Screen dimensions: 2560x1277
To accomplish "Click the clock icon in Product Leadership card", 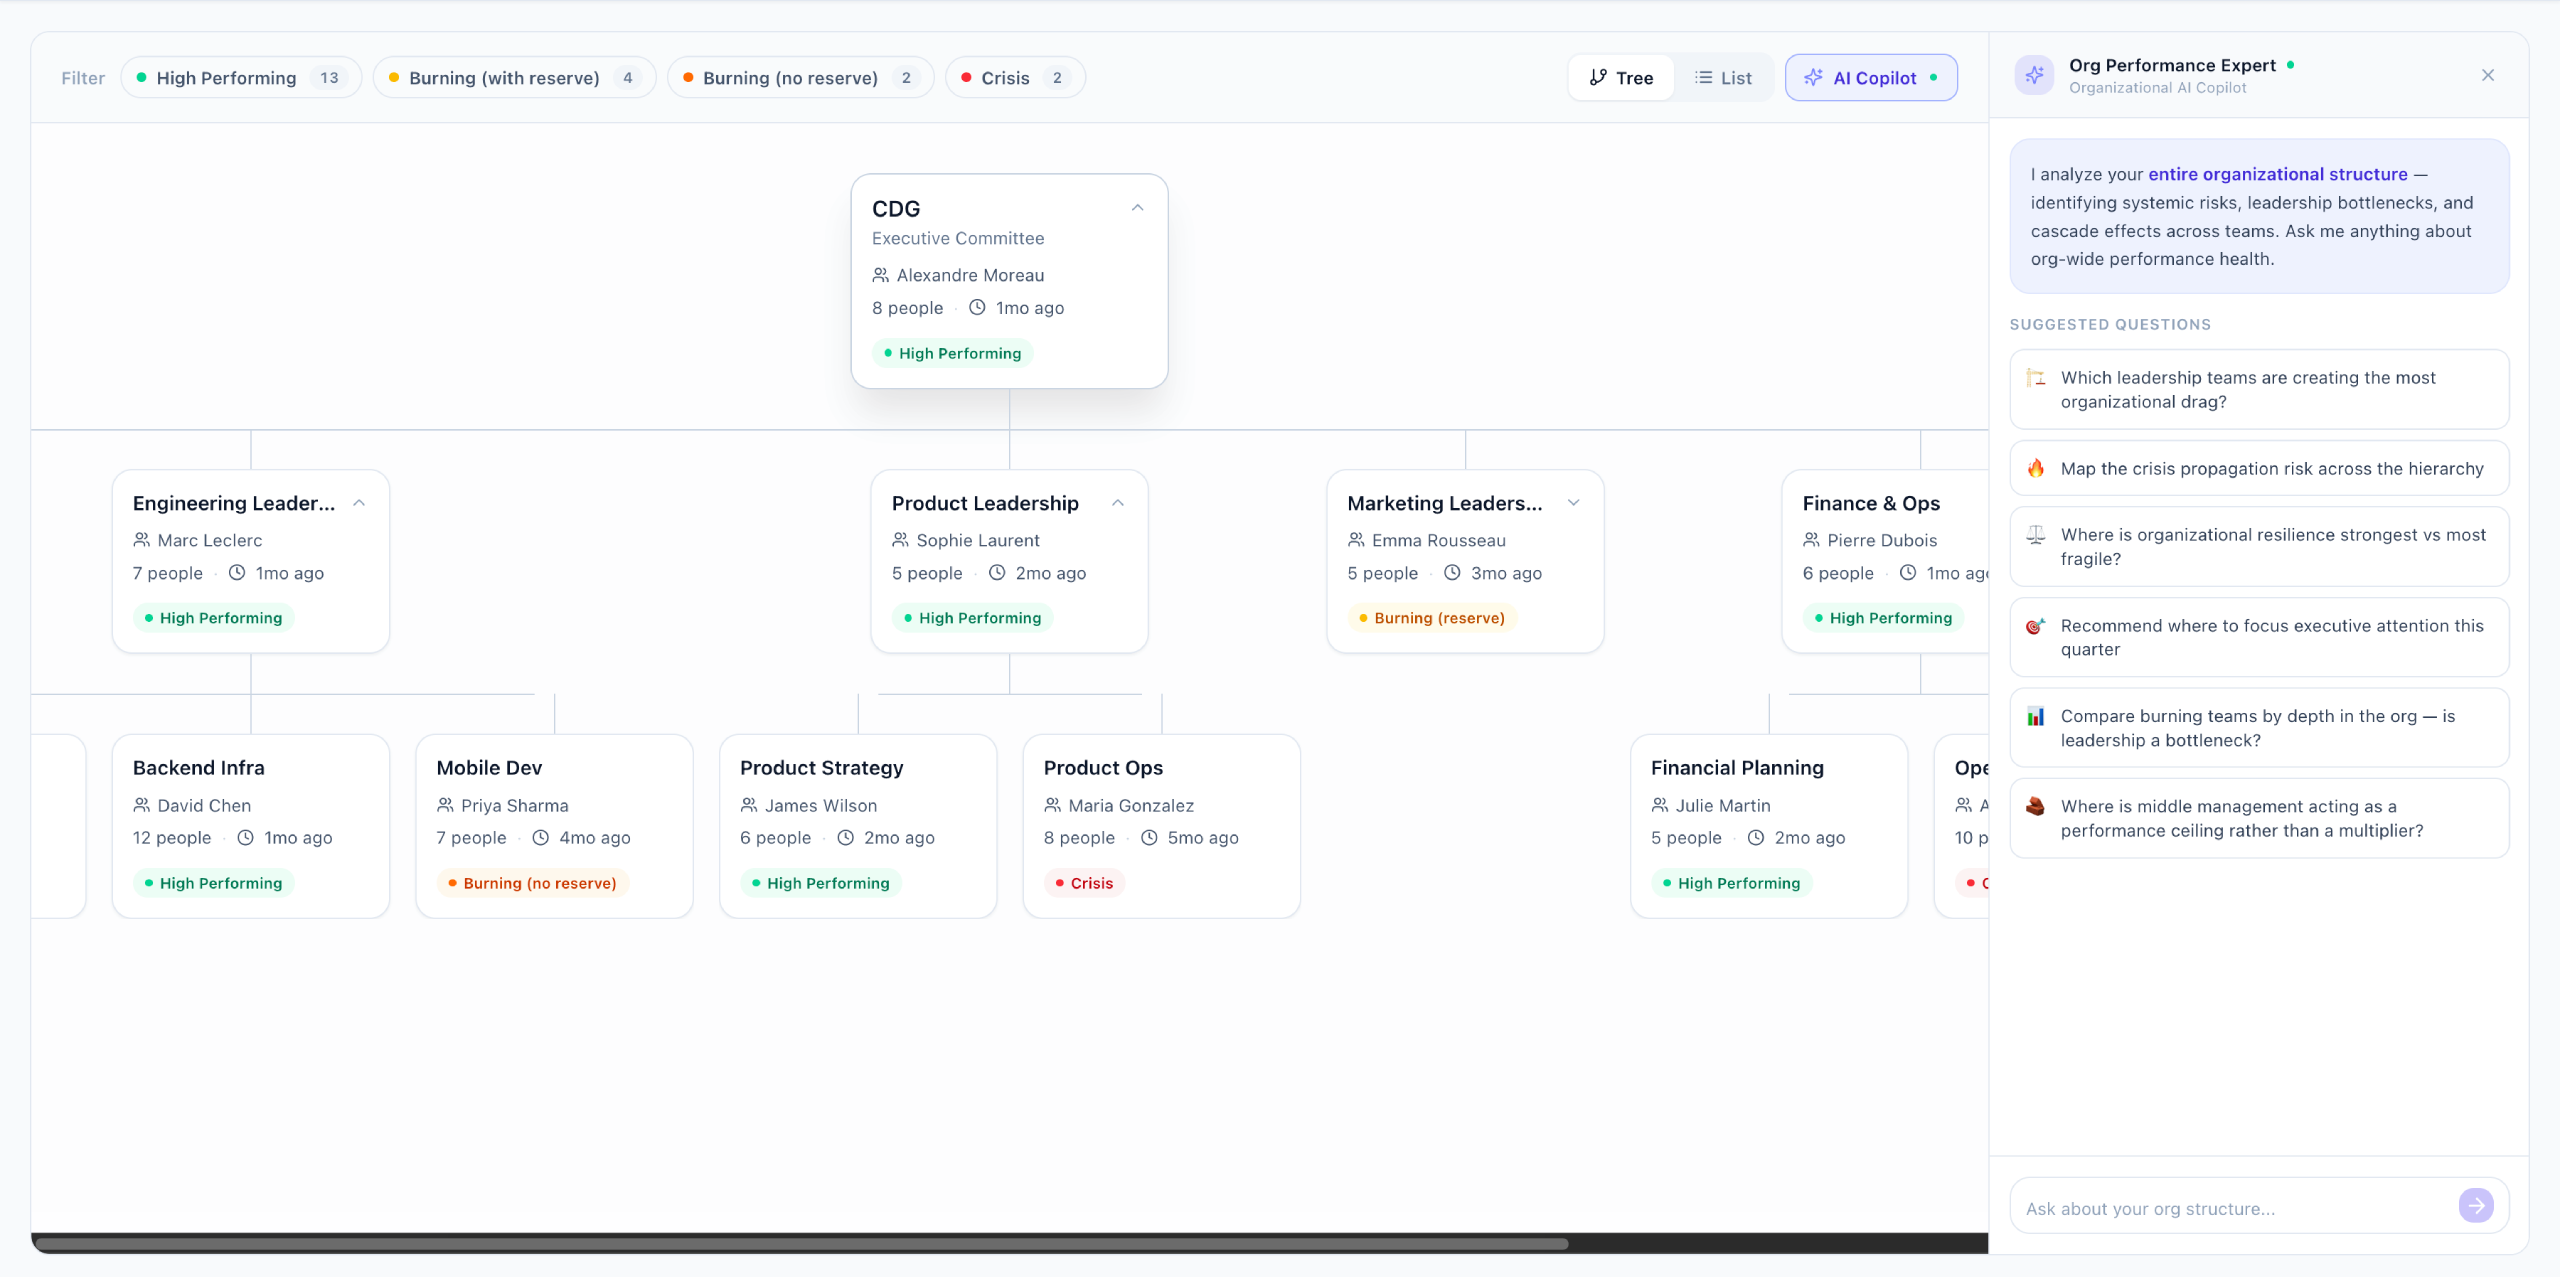I will coord(997,573).
